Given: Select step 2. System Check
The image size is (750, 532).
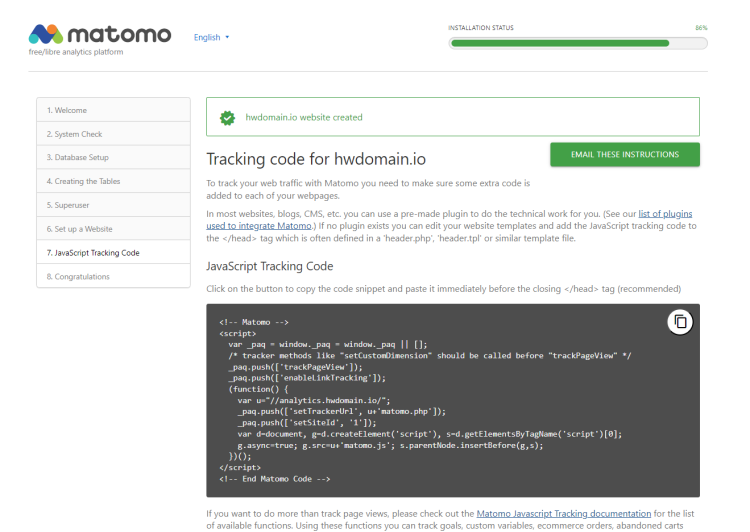Looking at the screenshot, I should [113, 134].
